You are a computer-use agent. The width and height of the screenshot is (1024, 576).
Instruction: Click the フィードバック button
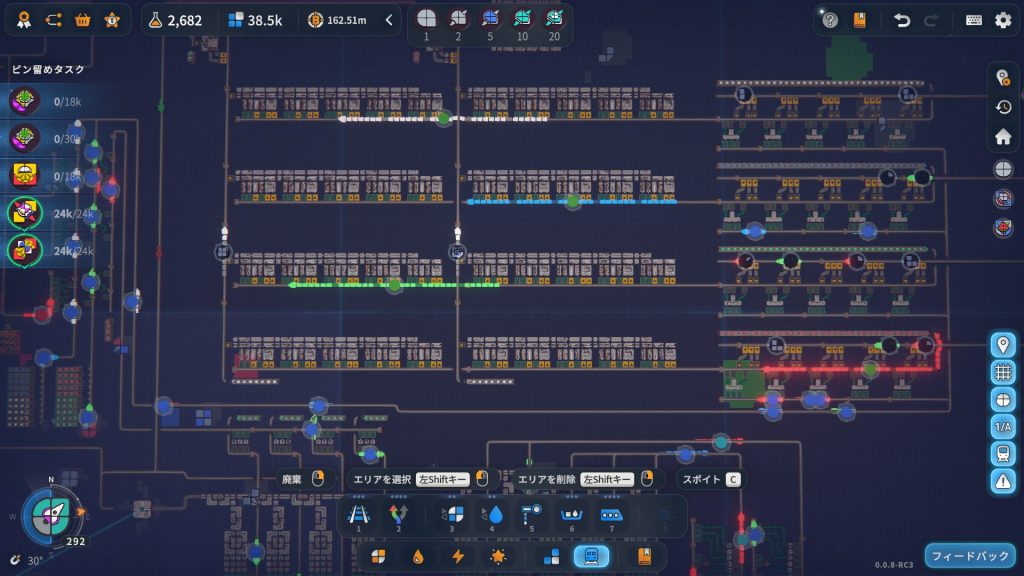[969, 555]
